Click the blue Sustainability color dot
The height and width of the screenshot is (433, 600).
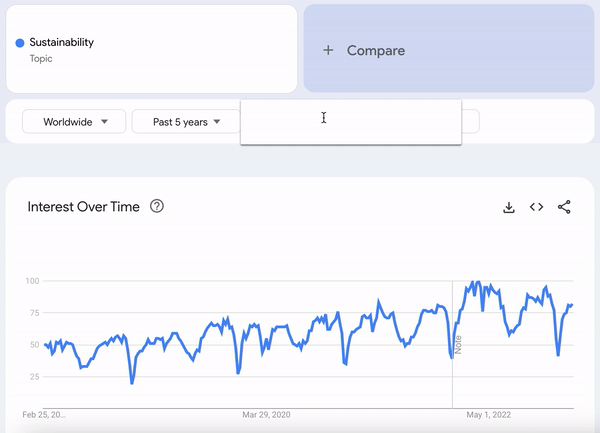pos(20,43)
